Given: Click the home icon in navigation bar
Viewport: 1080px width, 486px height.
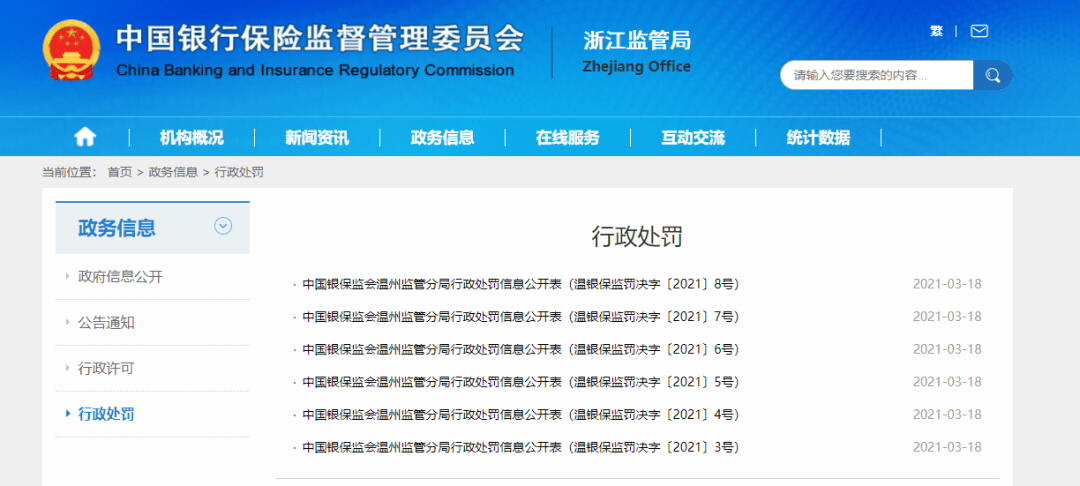Looking at the screenshot, I should [85, 137].
